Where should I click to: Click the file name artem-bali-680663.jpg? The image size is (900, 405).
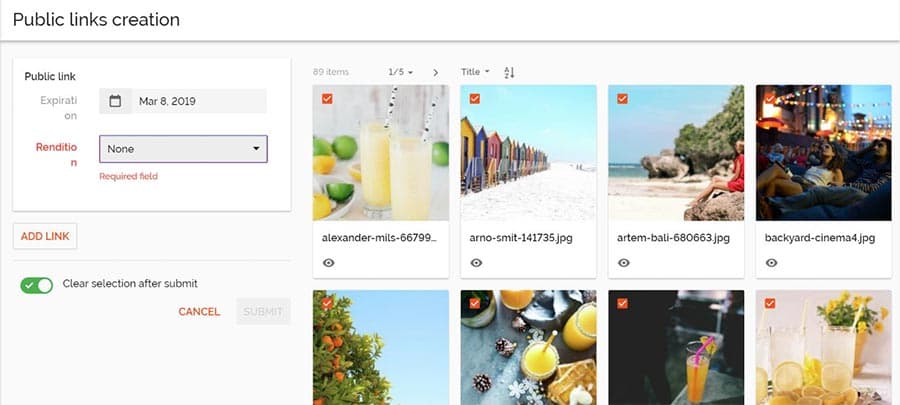[x=673, y=237]
